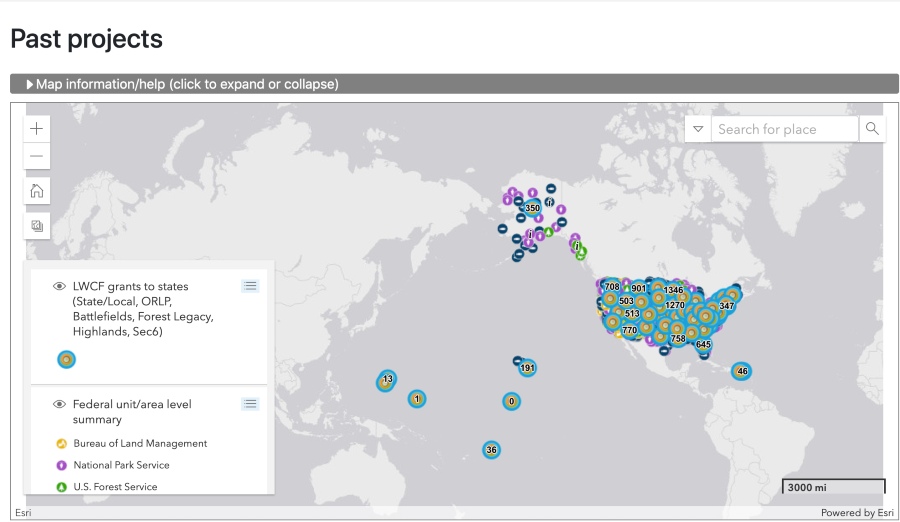This screenshot has width=900, height=522.
Task: Open the basemap gallery button
Action: point(37,226)
